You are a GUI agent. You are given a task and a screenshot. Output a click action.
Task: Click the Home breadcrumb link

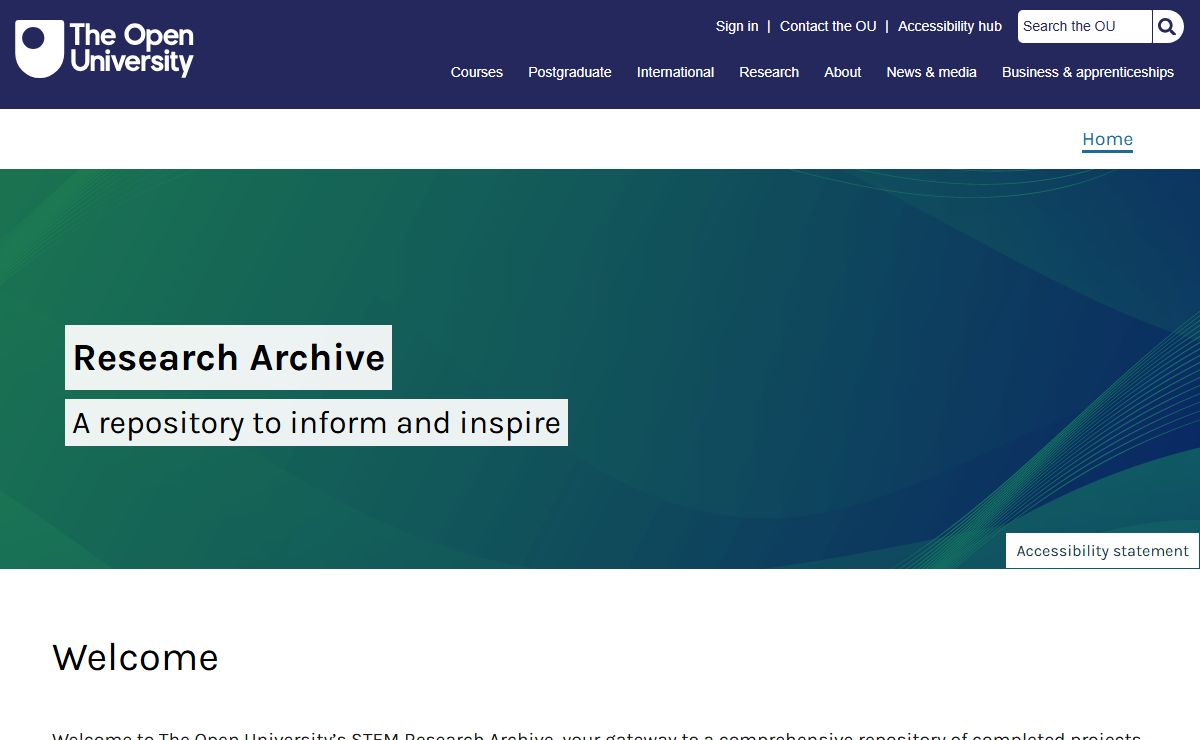point(1107,139)
